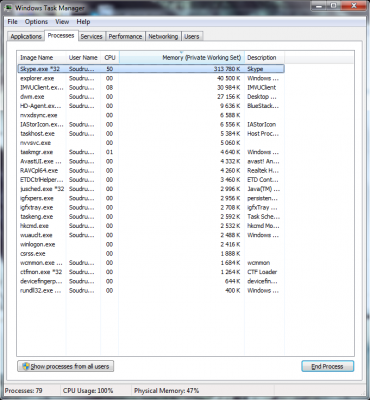Open the Options menu

click(x=36, y=22)
